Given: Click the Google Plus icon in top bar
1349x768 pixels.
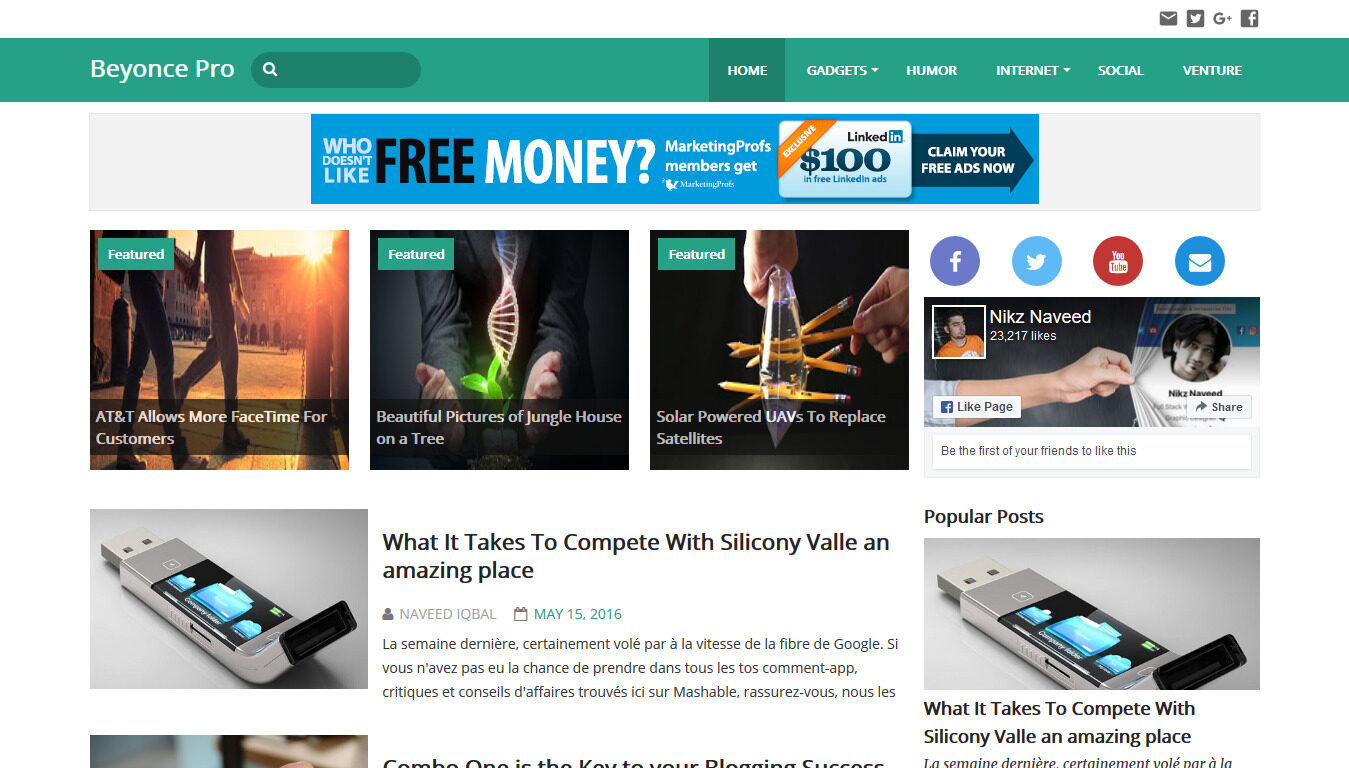Looking at the screenshot, I should 1222,18.
